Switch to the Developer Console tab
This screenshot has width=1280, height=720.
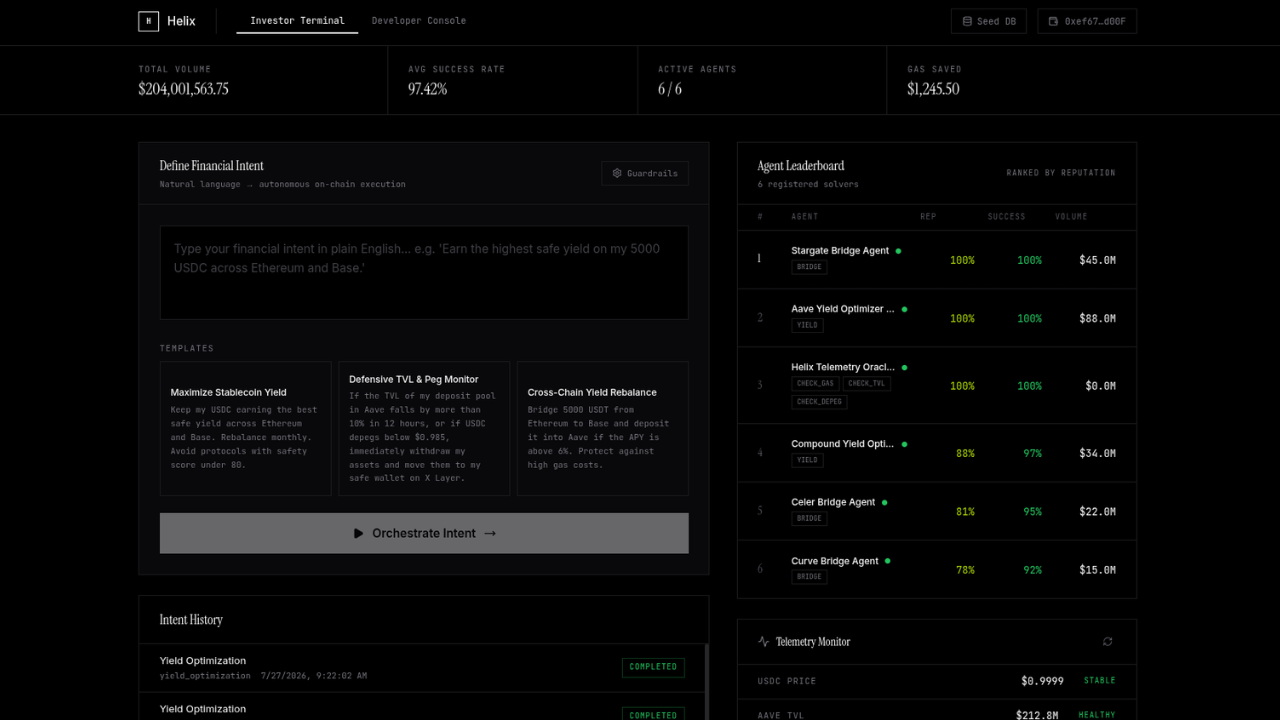coord(418,21)
